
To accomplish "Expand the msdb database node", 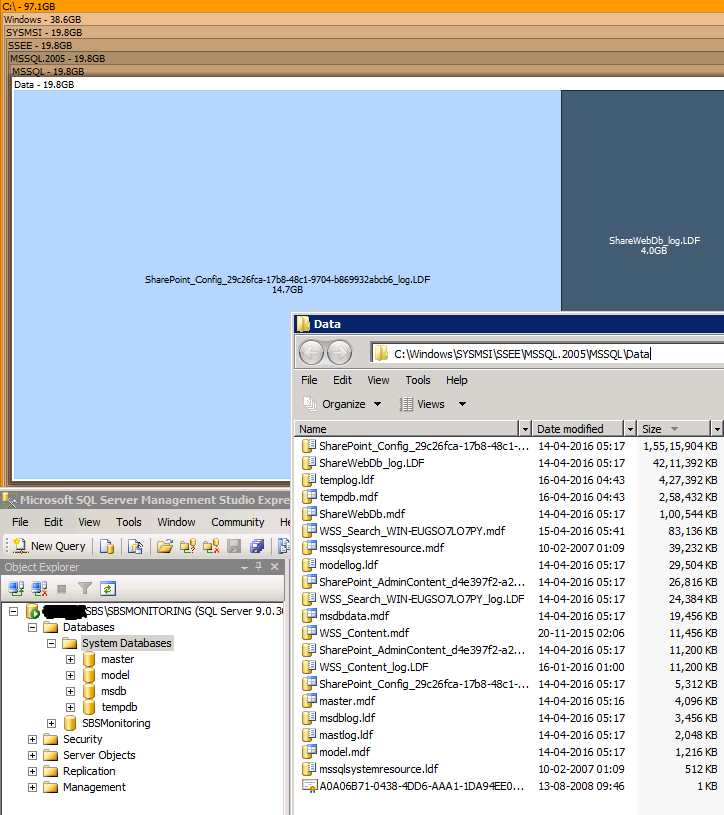I will 71,691.
